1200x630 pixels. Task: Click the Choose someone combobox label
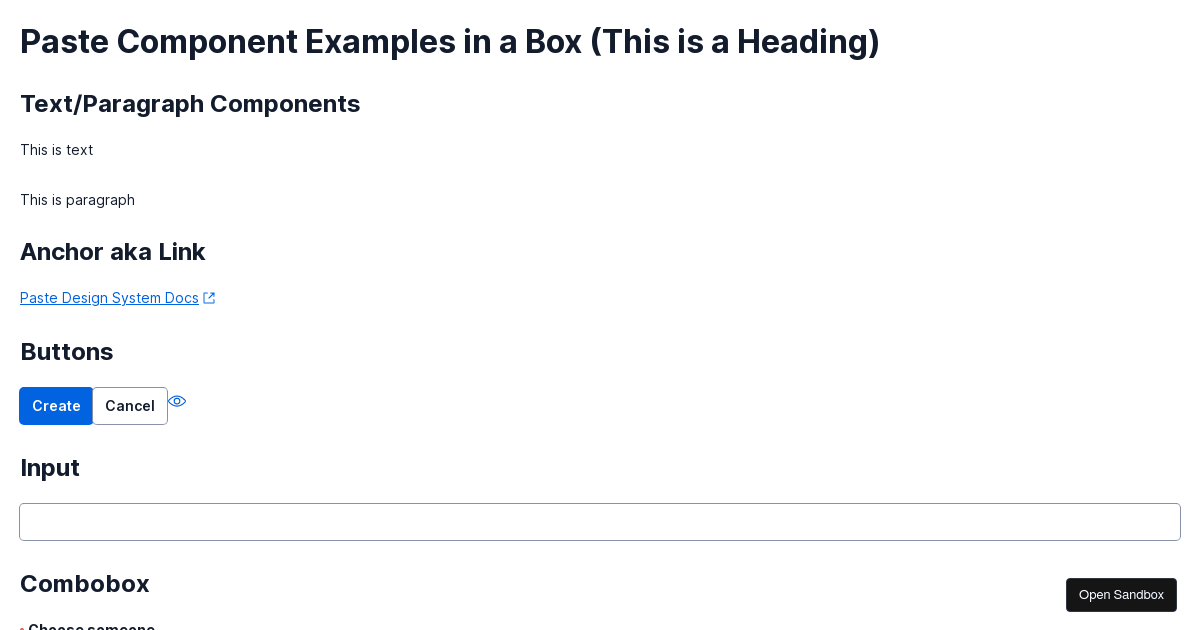[x=91, y=626]
